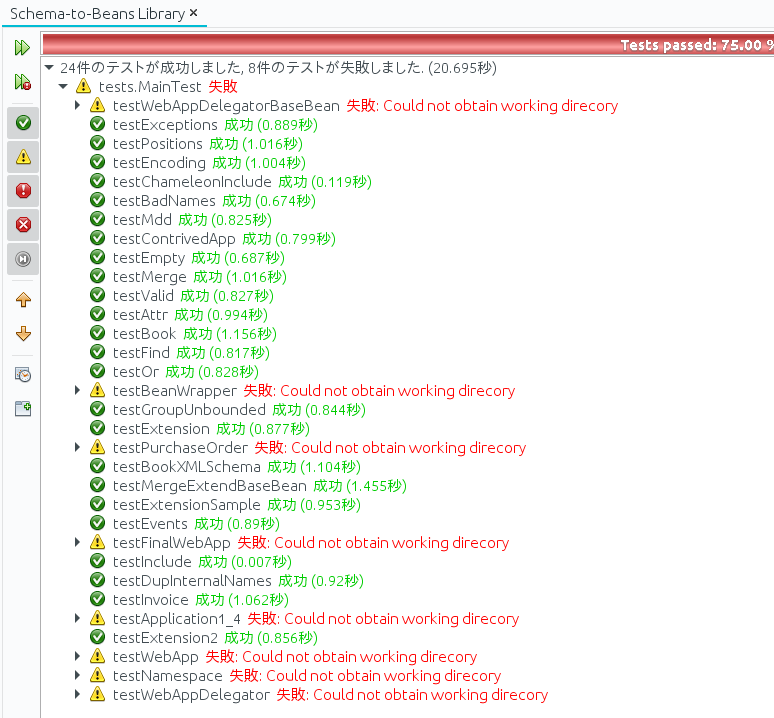774x718 pixels.
Task: Click warning icon of testApplication1_4
Action: (98, 618)
